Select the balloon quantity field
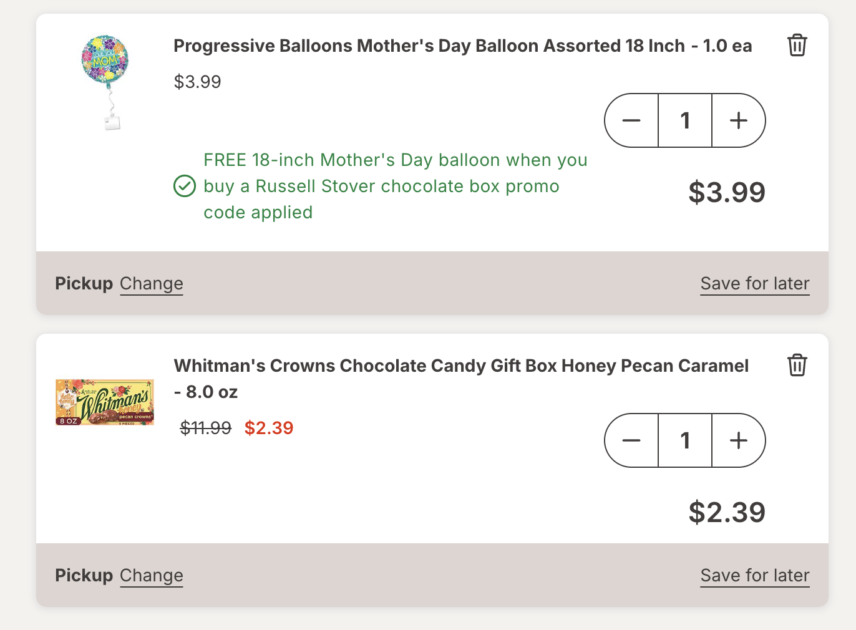This screenshot has height=630, width=856. tap(685, 120)
